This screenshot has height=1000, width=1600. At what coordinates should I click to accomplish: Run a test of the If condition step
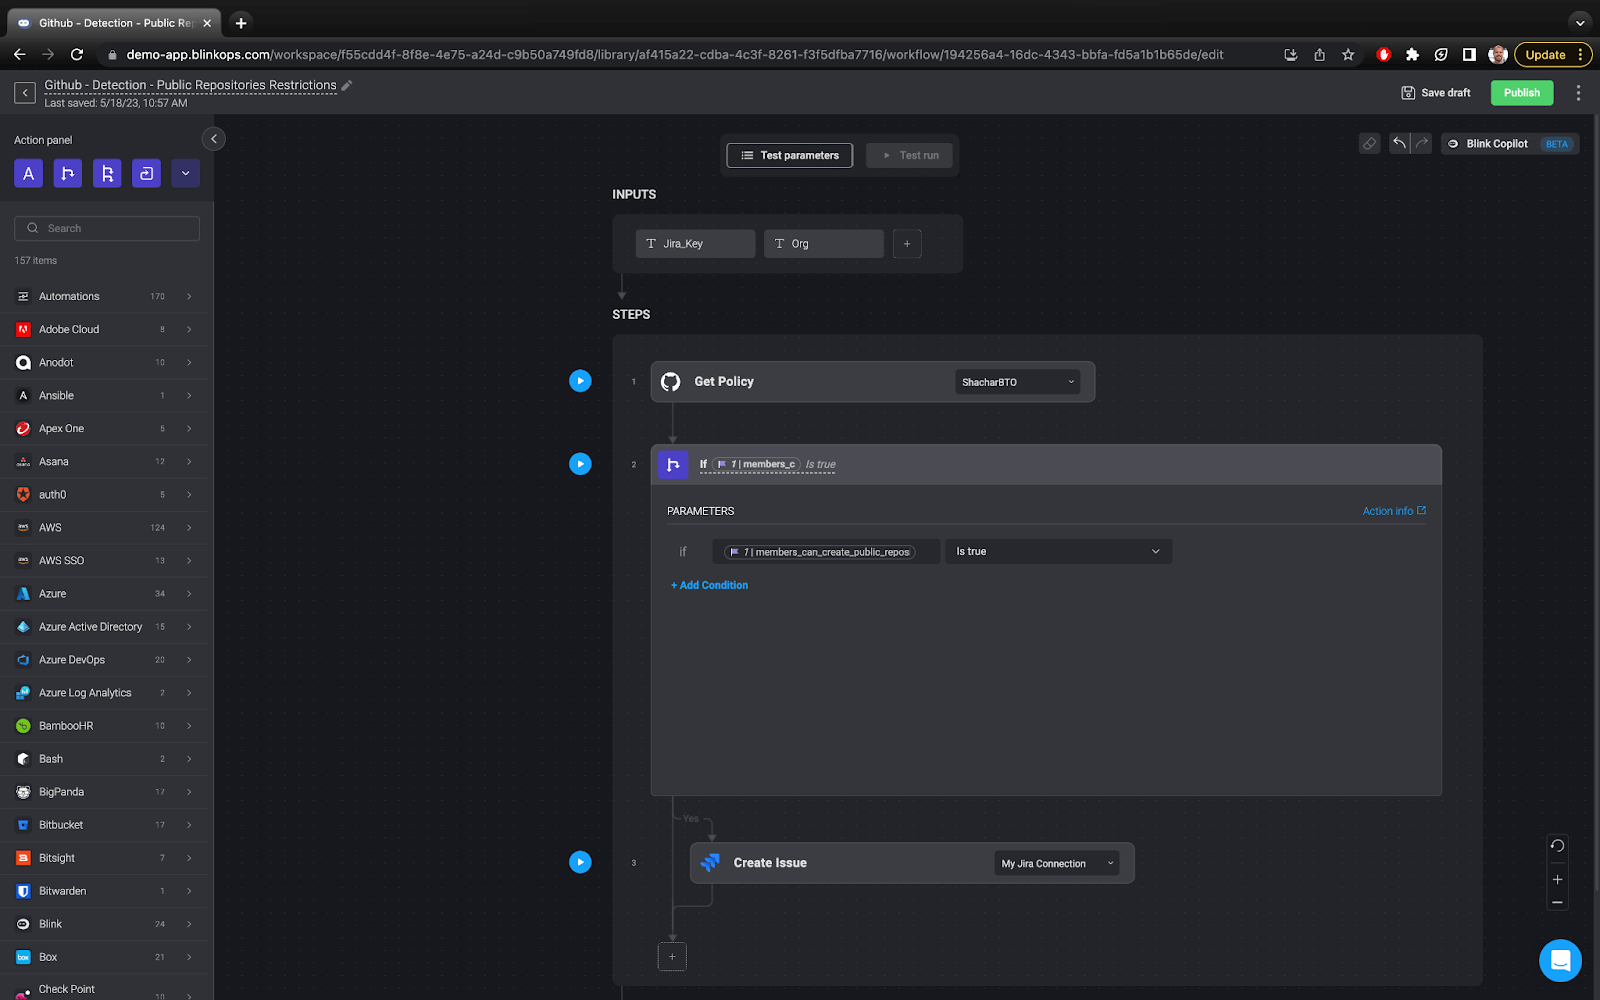[580, 463]
